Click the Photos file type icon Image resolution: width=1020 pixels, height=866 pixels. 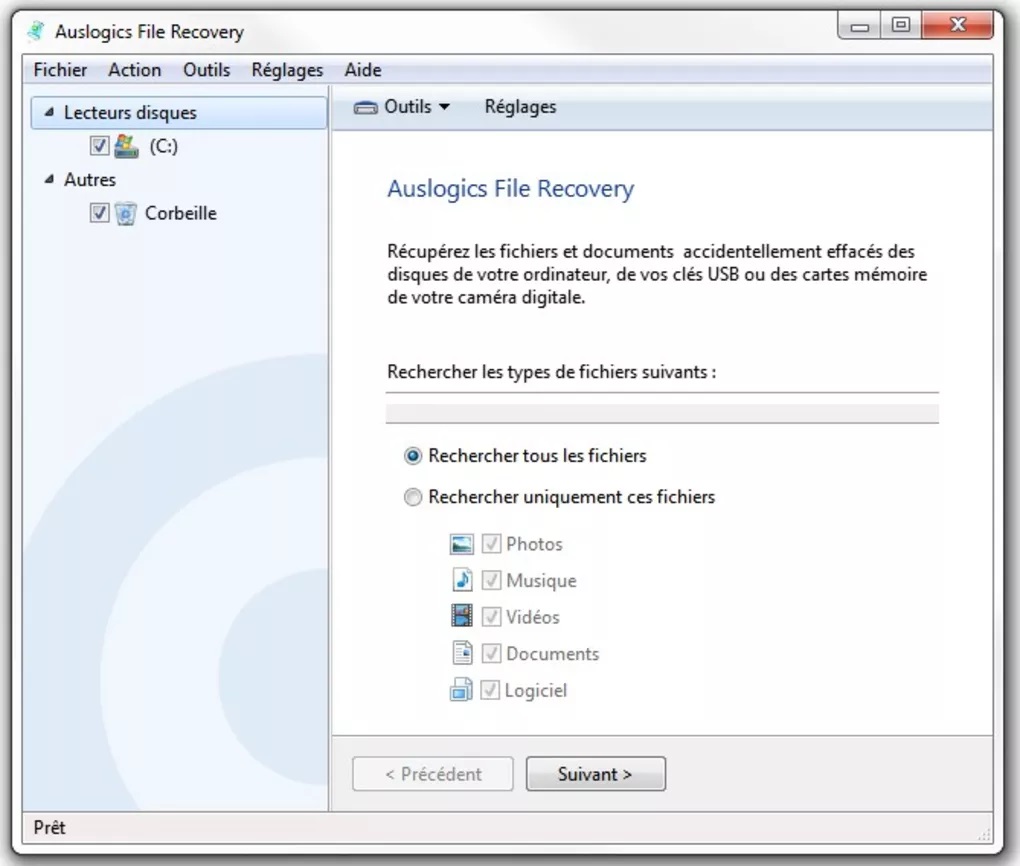coord(461,544)
